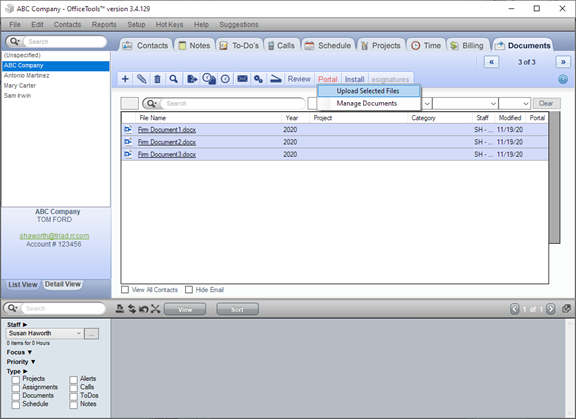Click the magnifying glass icon in documents toolbar
The image size is (576, 419).
(x=173, y=79)
